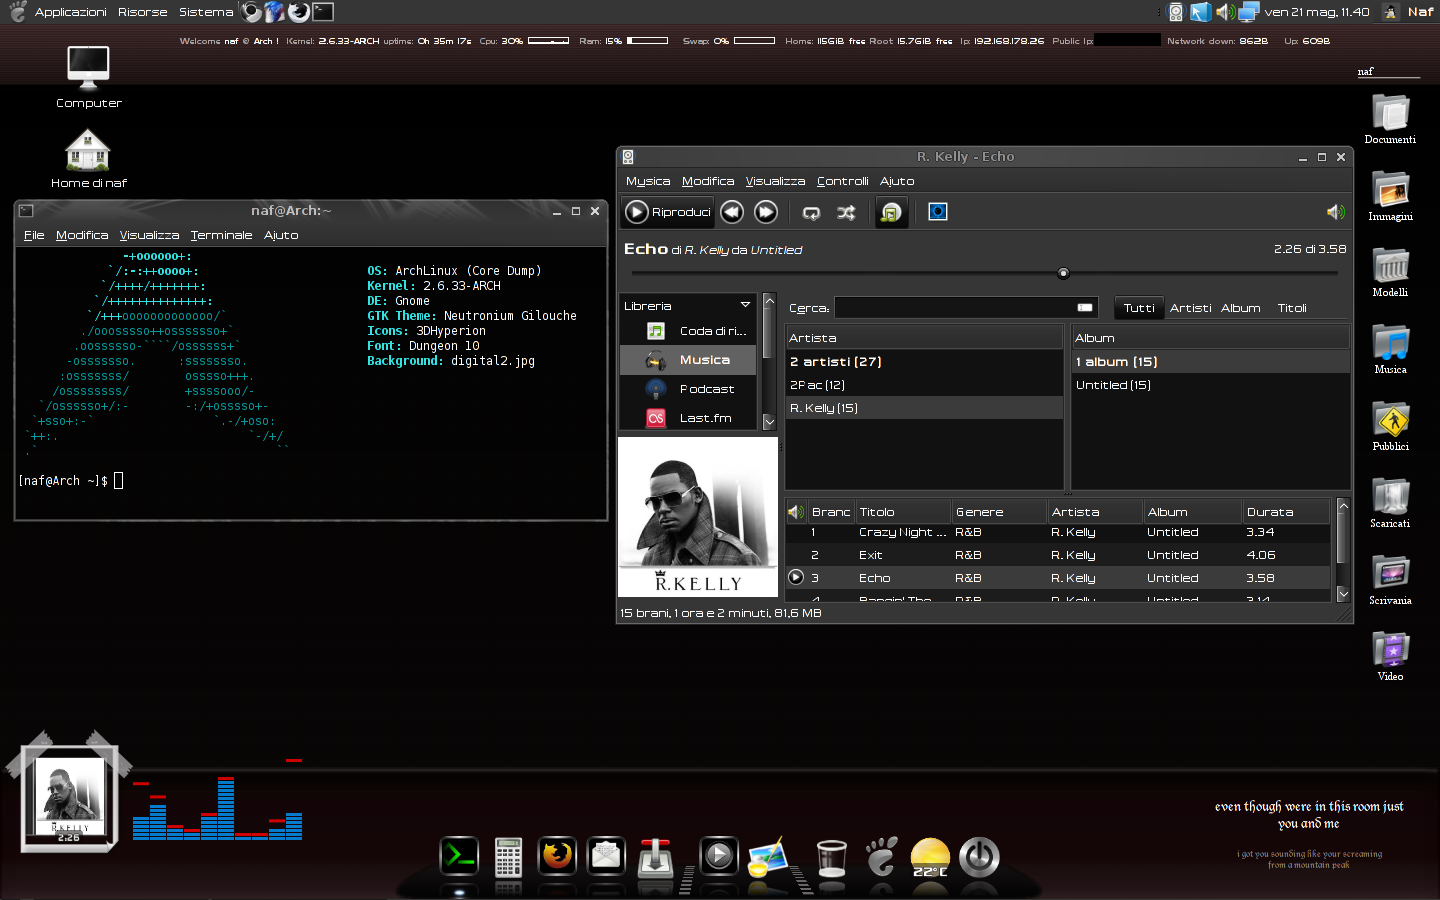The width and height of the screenshot is (1440, 900).
Task: Toggle the visualization button in Rhythmbox toolbar
Action: (938, 212)
